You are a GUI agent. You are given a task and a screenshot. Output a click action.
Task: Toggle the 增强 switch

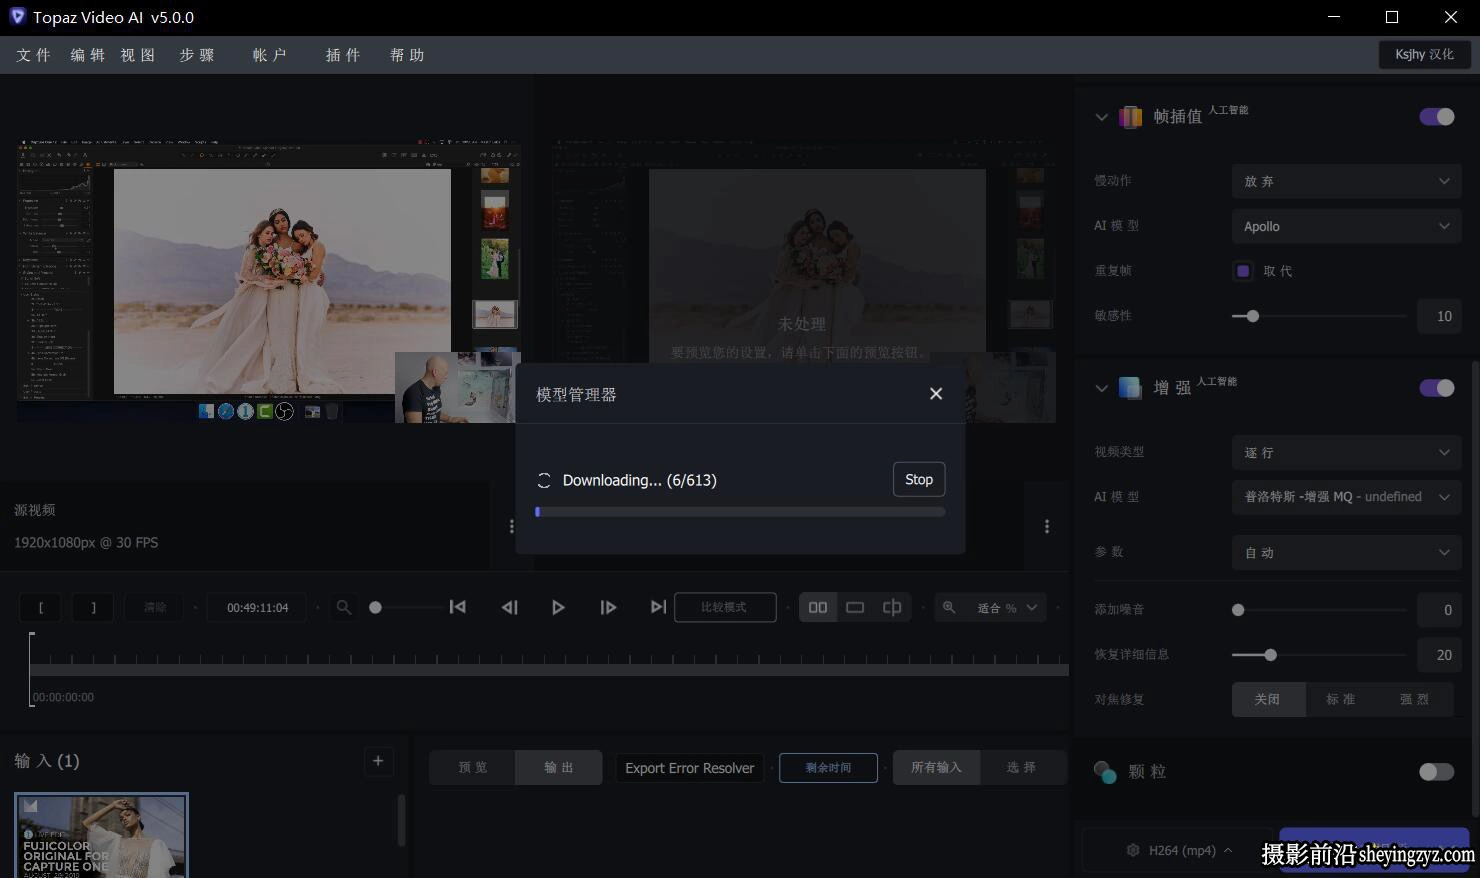1437,388
